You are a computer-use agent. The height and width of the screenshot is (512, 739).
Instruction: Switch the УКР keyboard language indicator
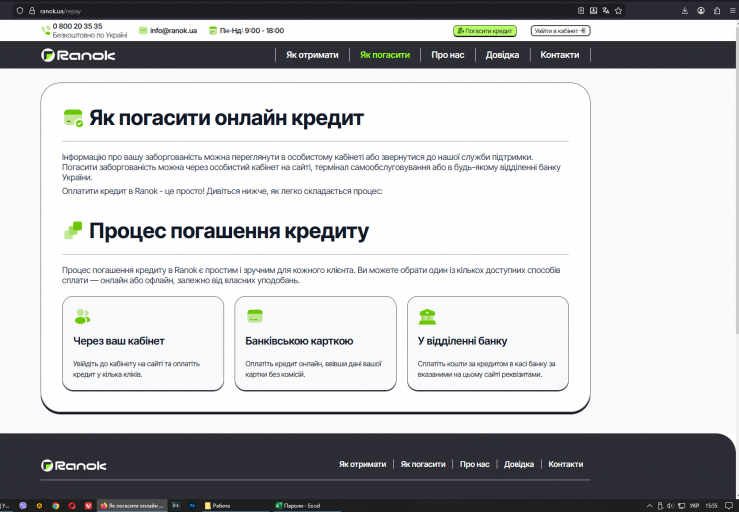pyautogui.click(x=694, y=506)
